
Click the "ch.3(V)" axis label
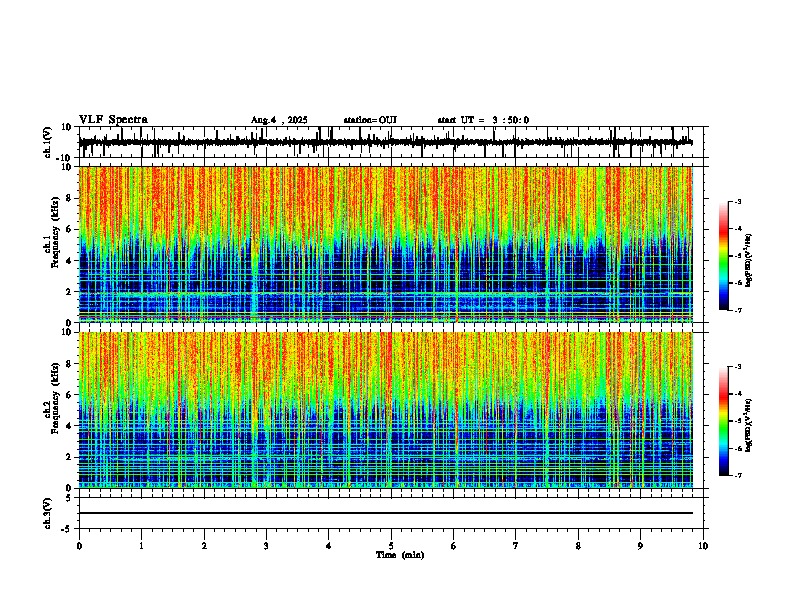[x=48, y=513]
